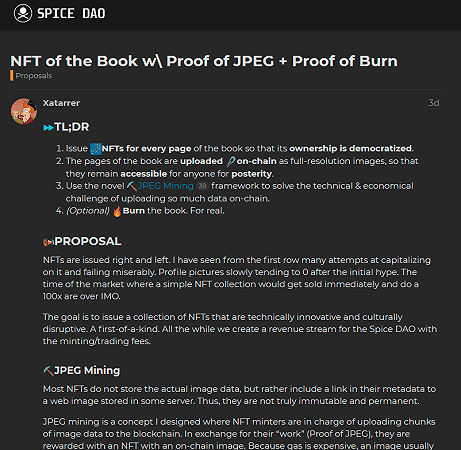Viewport: 461px width, 450px height.
Task: Open the SPICE DAO home title
Action: click(x=71, y=14)
